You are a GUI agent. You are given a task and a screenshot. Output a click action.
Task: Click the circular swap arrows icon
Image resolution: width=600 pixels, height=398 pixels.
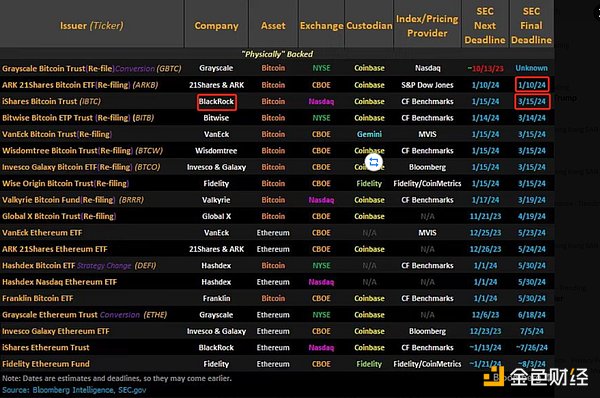374,162
